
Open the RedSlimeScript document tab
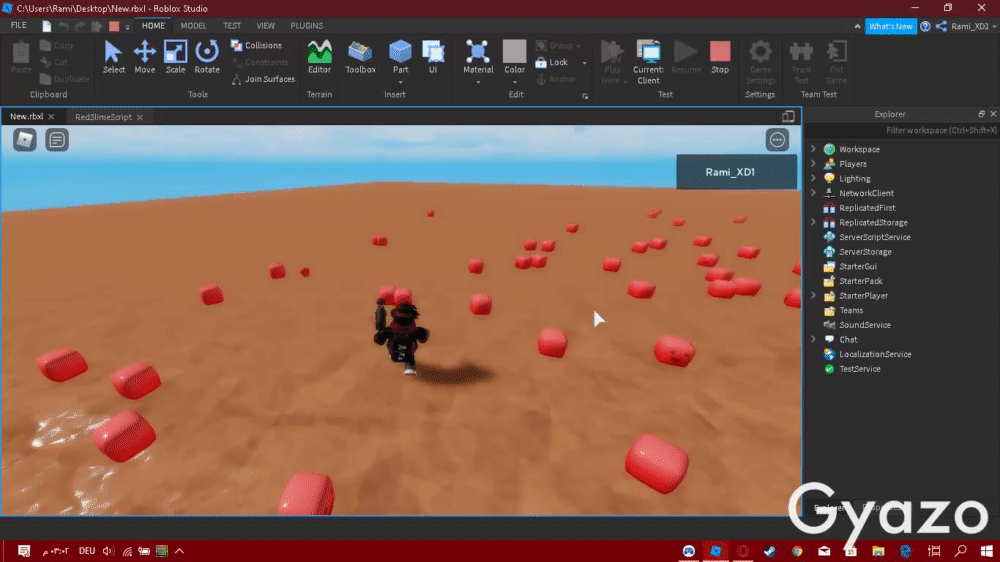103,117
